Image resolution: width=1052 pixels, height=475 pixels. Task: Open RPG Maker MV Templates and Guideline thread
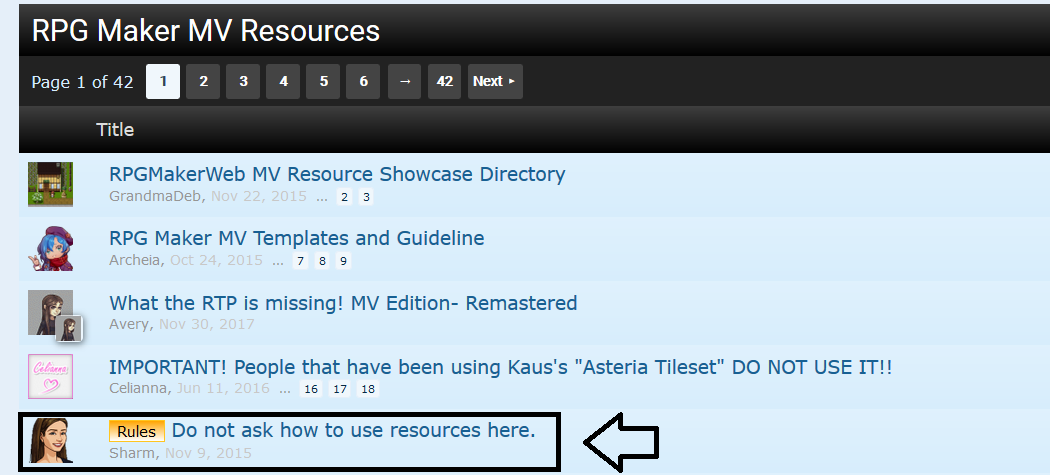click(297, 239)
